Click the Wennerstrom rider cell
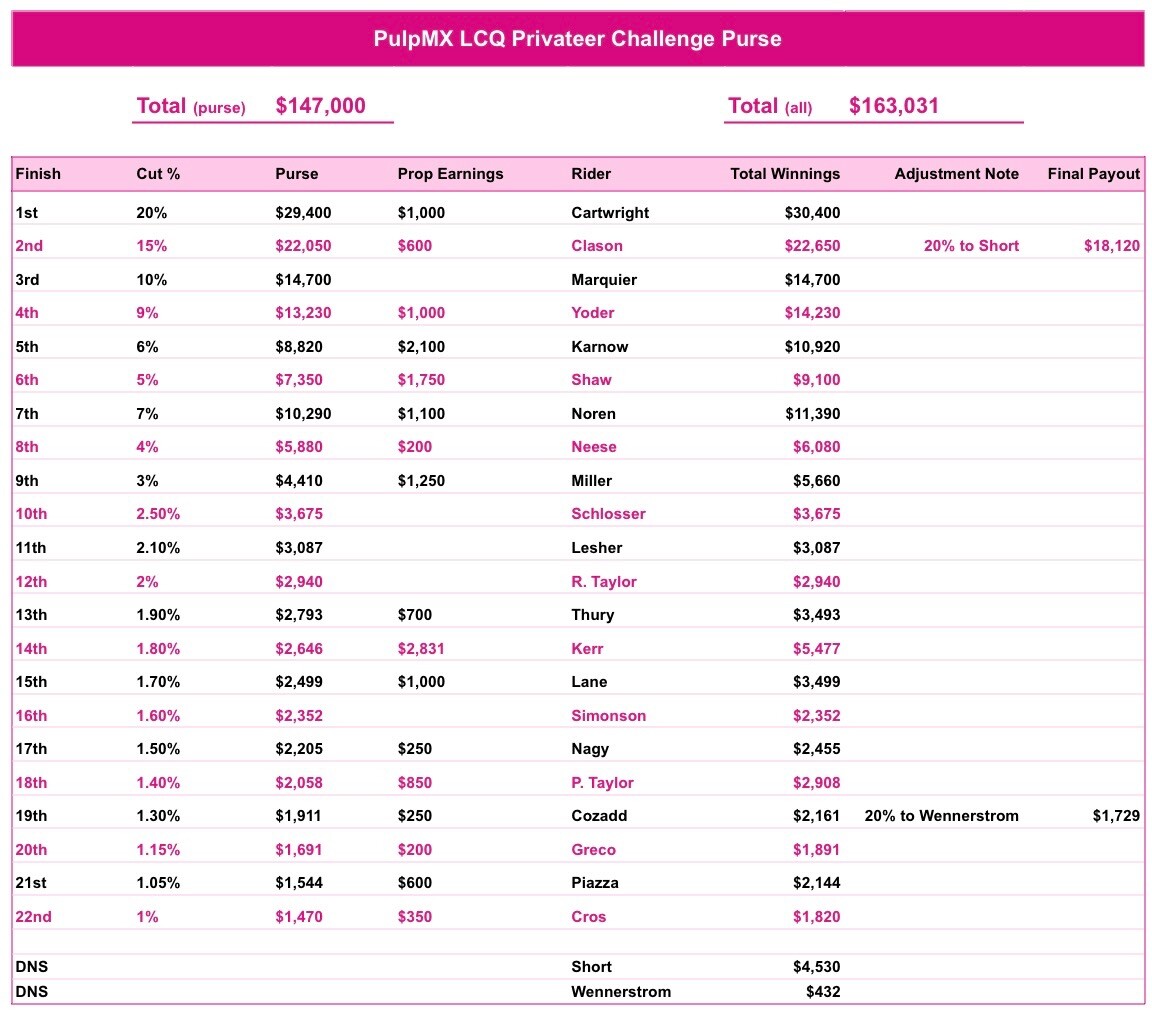Viewport: 1152px width, 1011px height. point(621,992)
